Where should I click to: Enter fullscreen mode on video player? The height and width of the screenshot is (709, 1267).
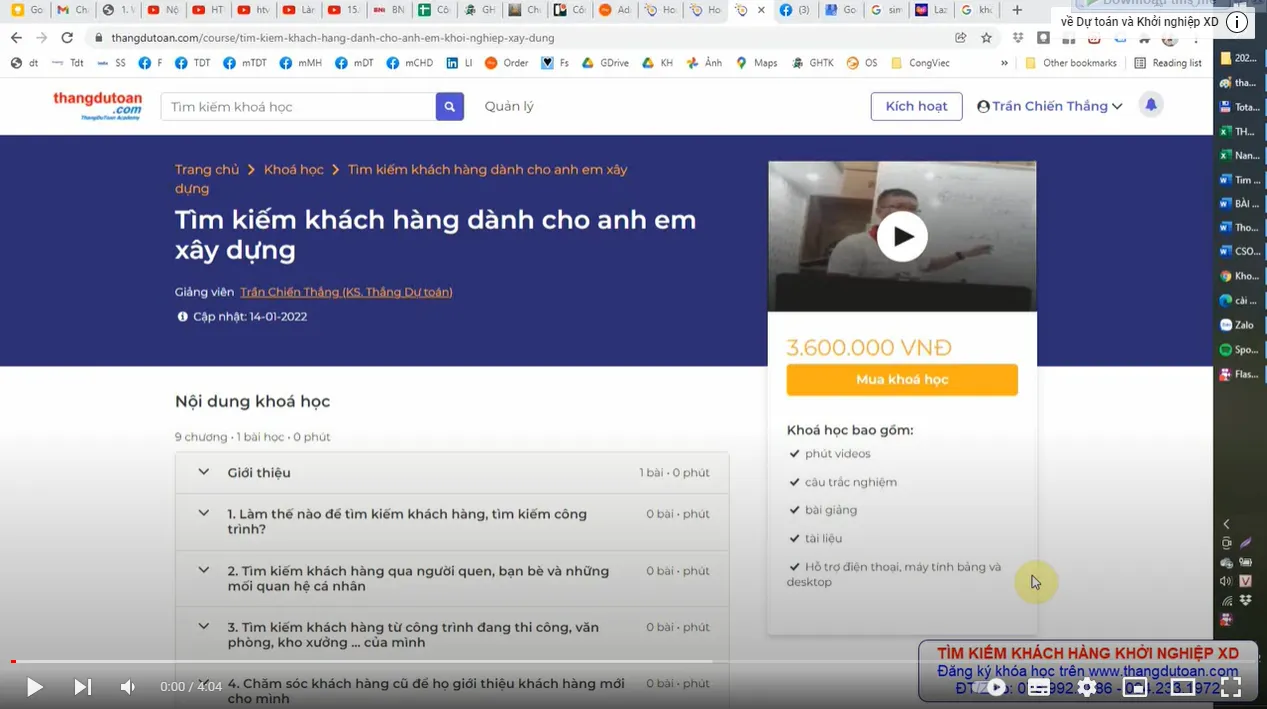coord(1231,687)
